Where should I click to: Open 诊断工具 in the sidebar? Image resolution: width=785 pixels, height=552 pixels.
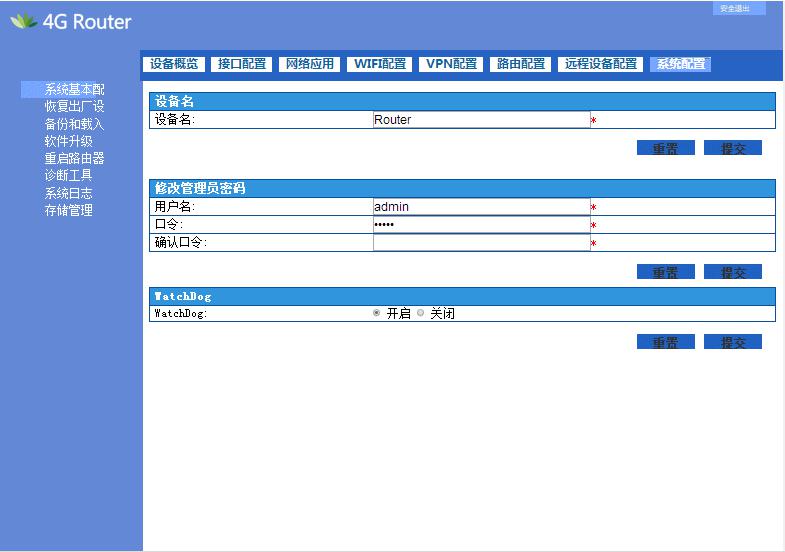coord(68,175)
